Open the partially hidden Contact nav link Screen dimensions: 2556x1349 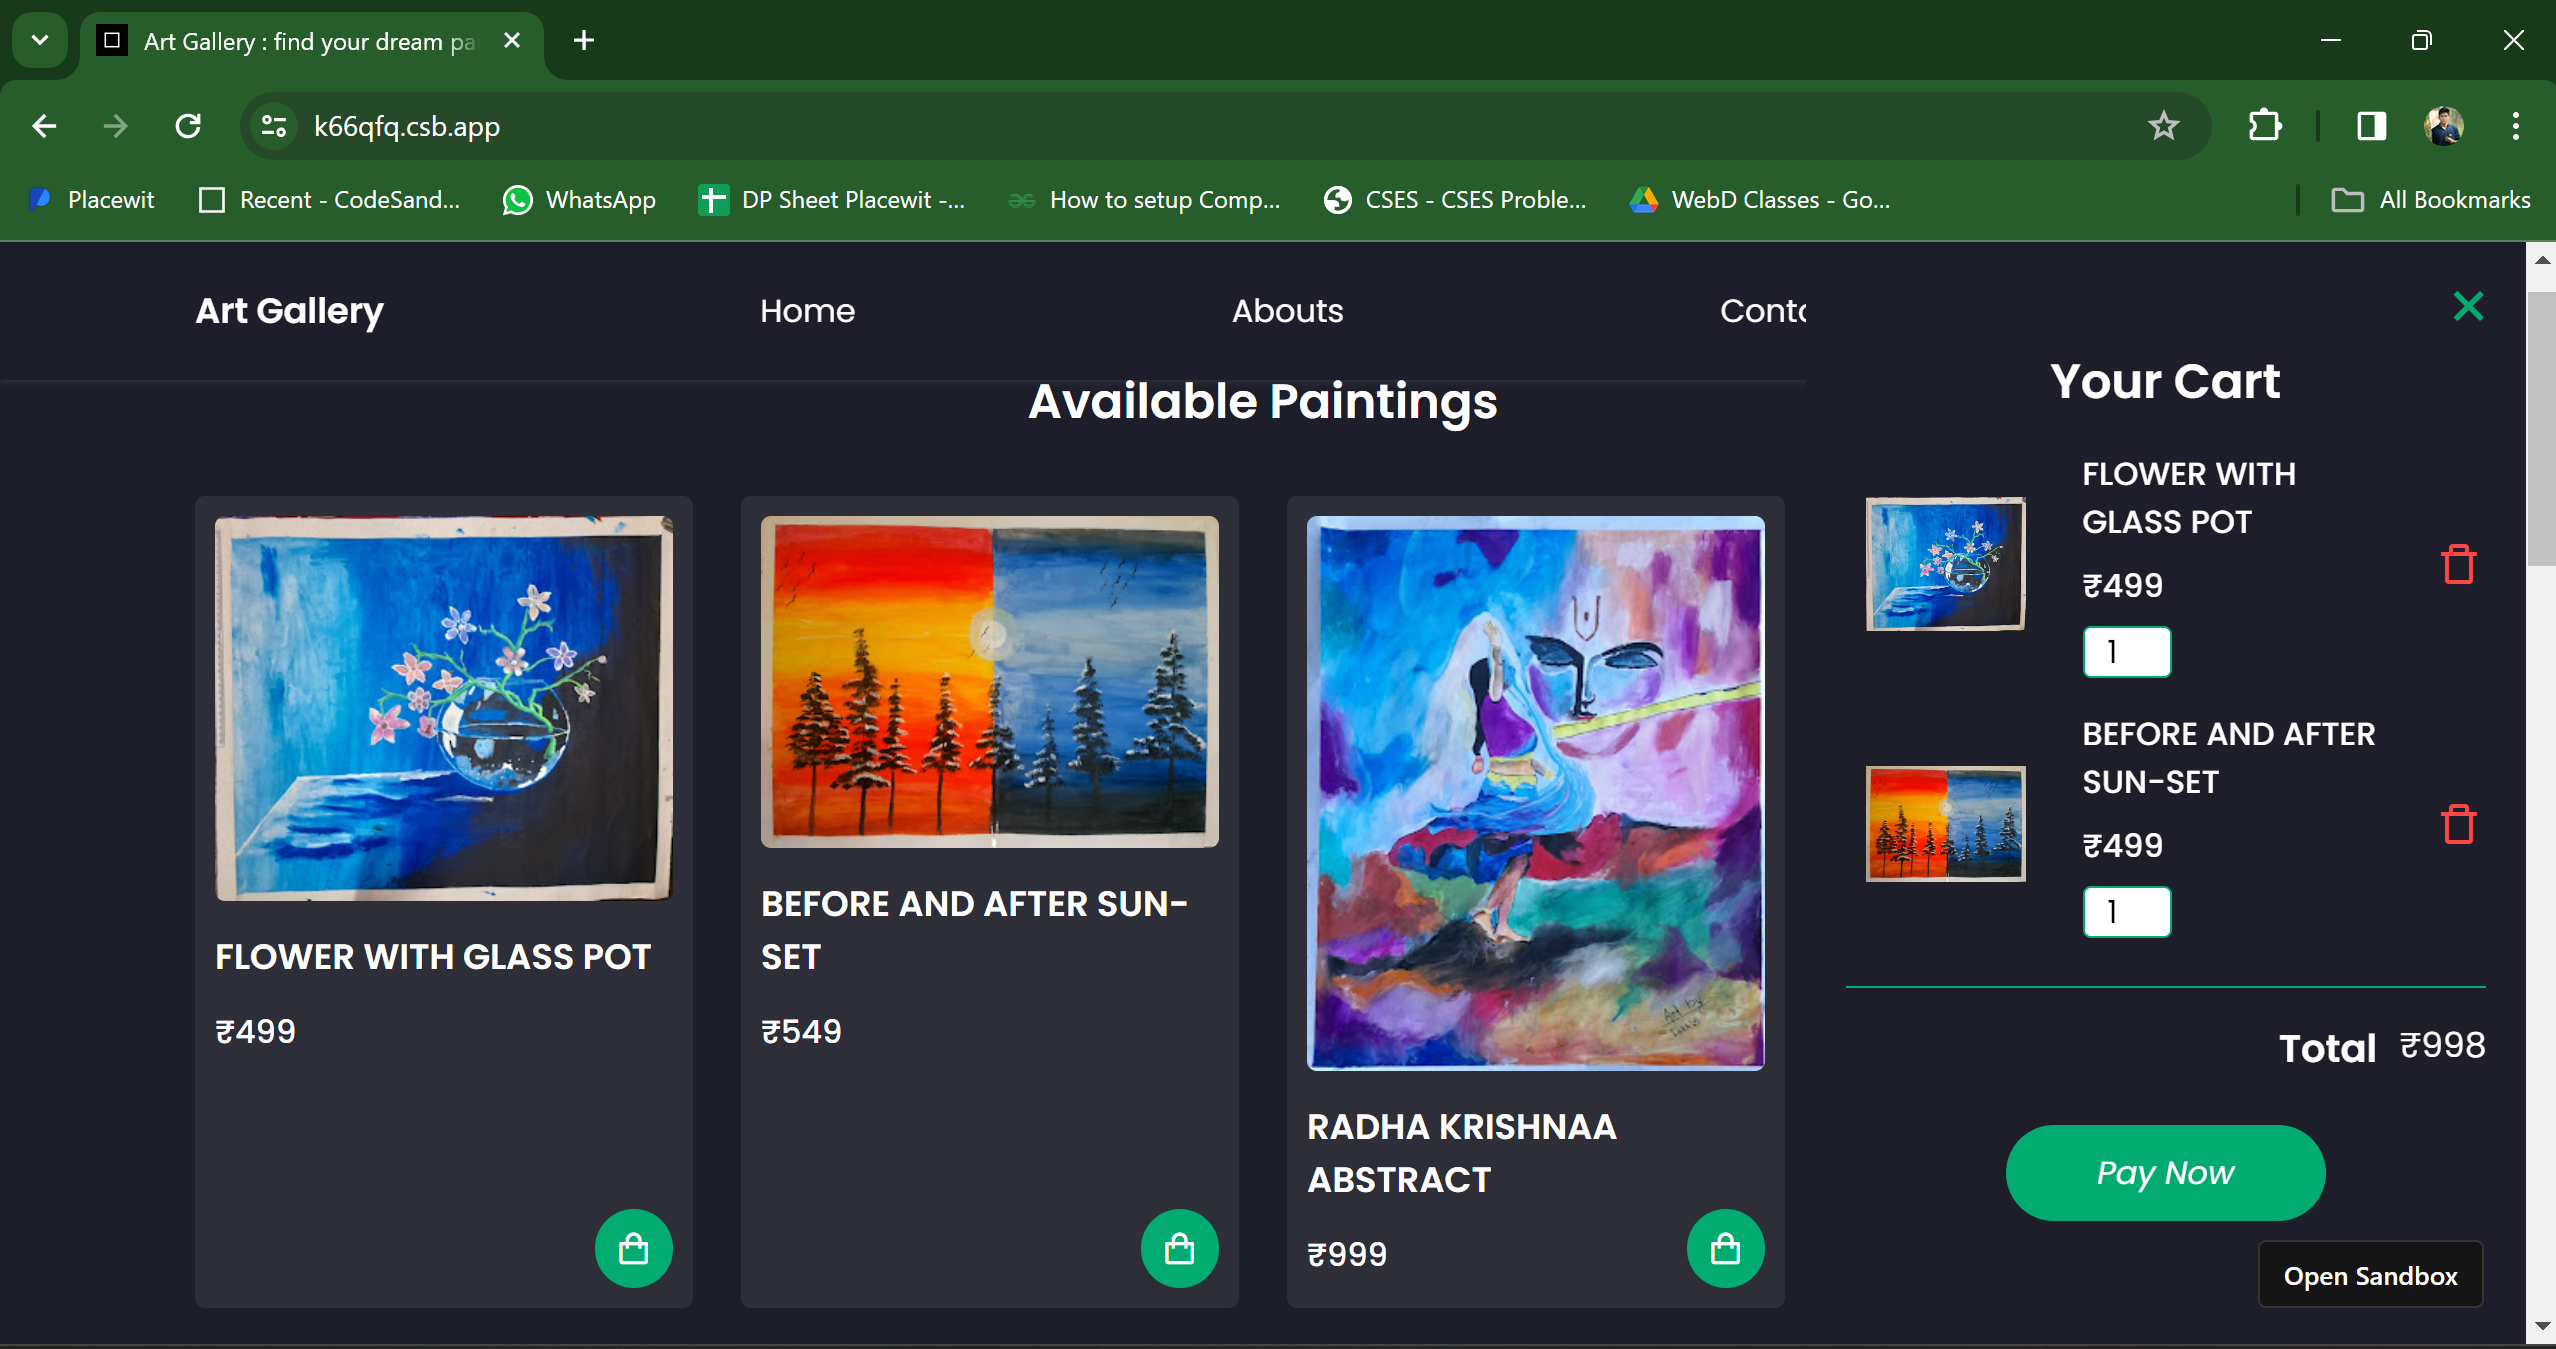point(1763,311)
